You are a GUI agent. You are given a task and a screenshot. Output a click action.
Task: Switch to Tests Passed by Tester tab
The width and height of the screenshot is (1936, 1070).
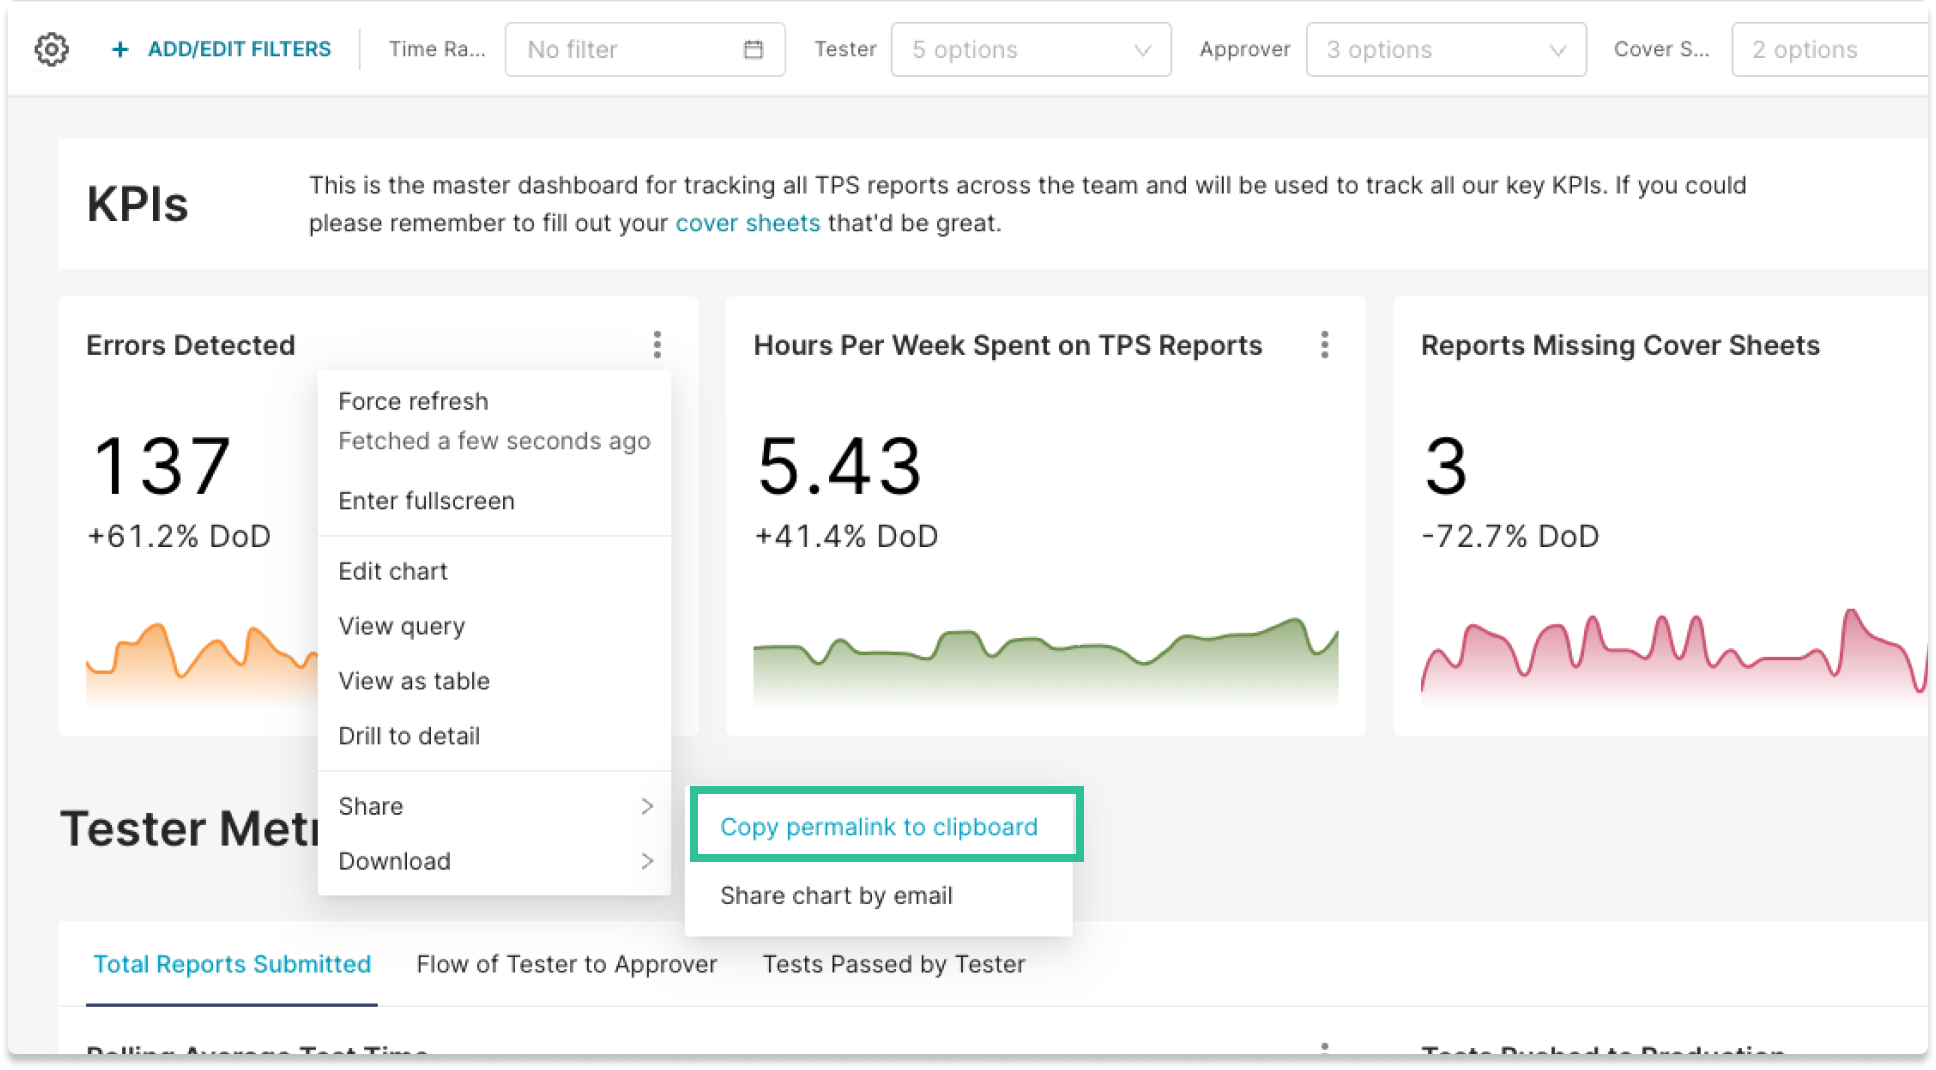point(894,964)
